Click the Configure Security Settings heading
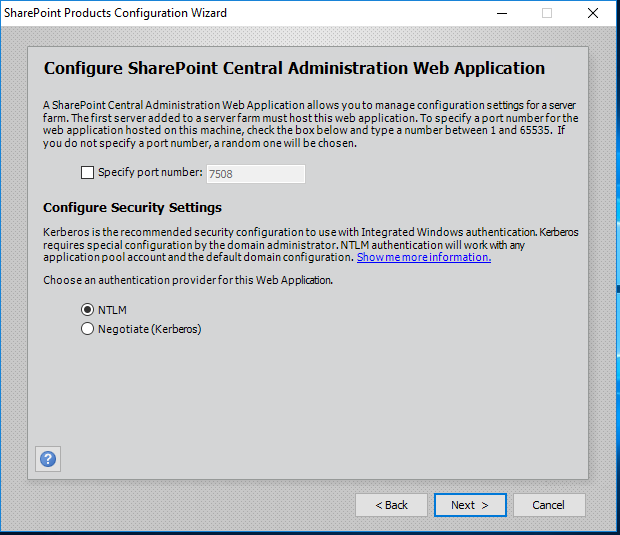The width and height of the screenshot is (620, 535). pyautogui.click(x=132, y=208)
